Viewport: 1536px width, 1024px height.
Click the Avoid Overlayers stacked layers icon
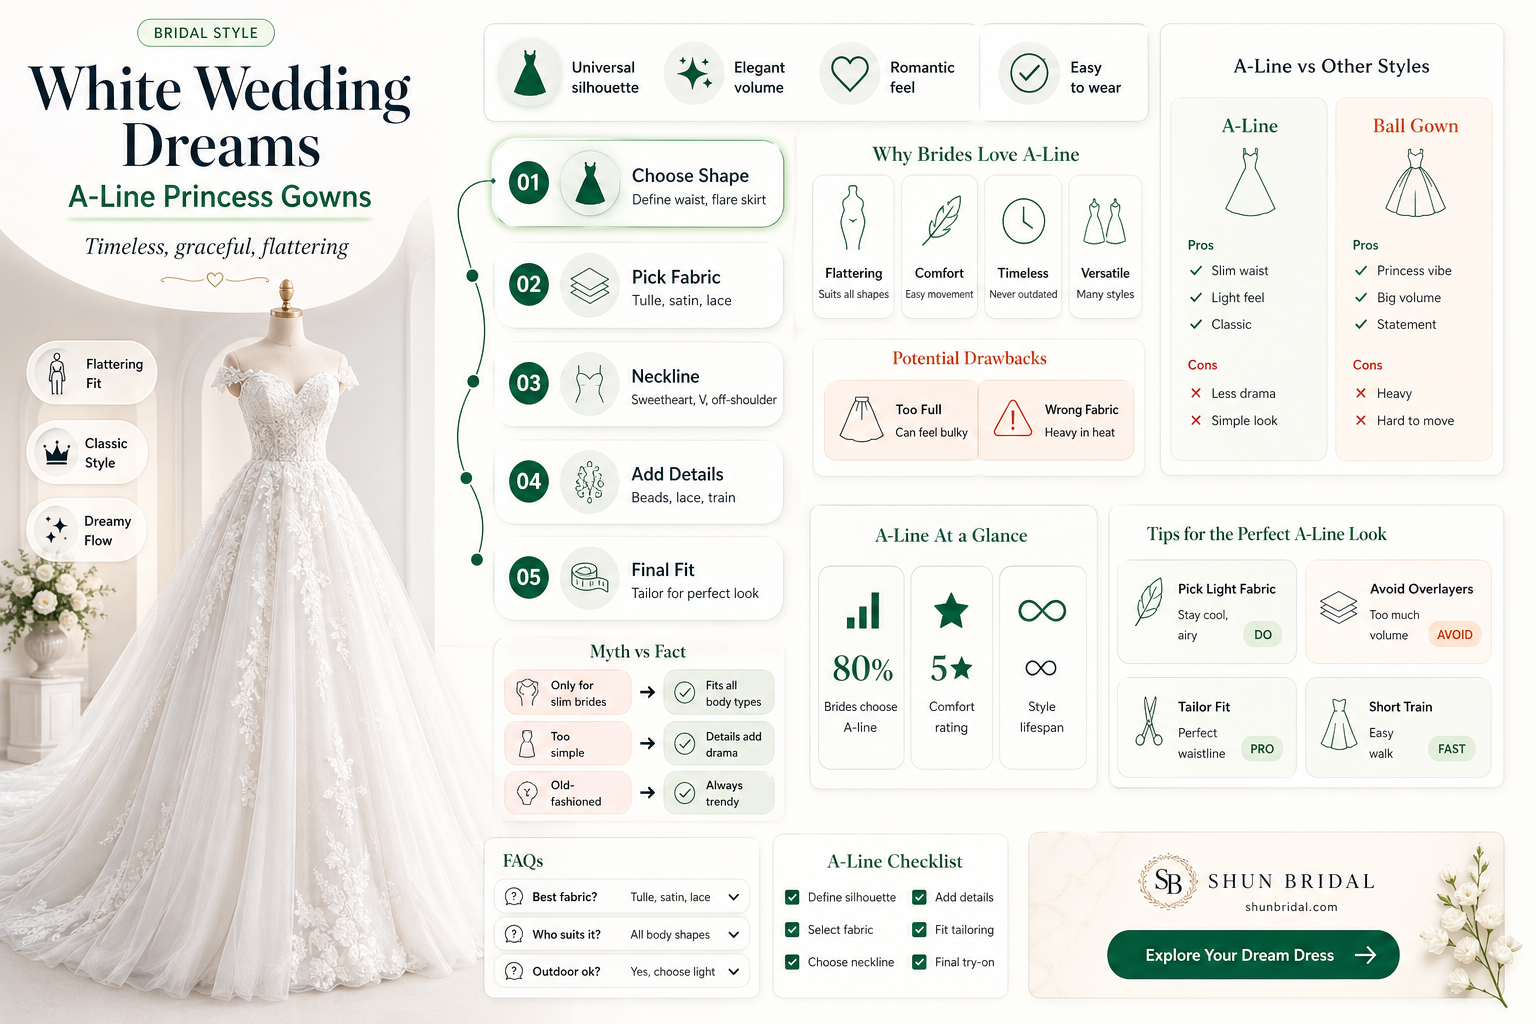[1338, 607]
